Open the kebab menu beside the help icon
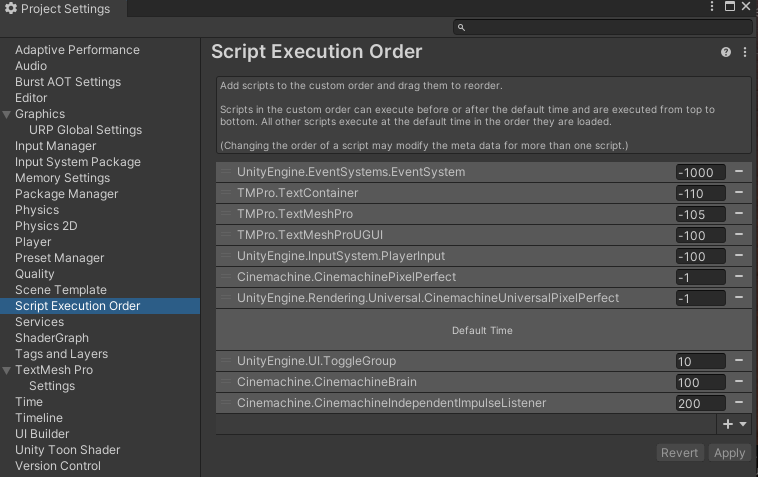Screen dimensions: 758x477 tap(744, 52)
